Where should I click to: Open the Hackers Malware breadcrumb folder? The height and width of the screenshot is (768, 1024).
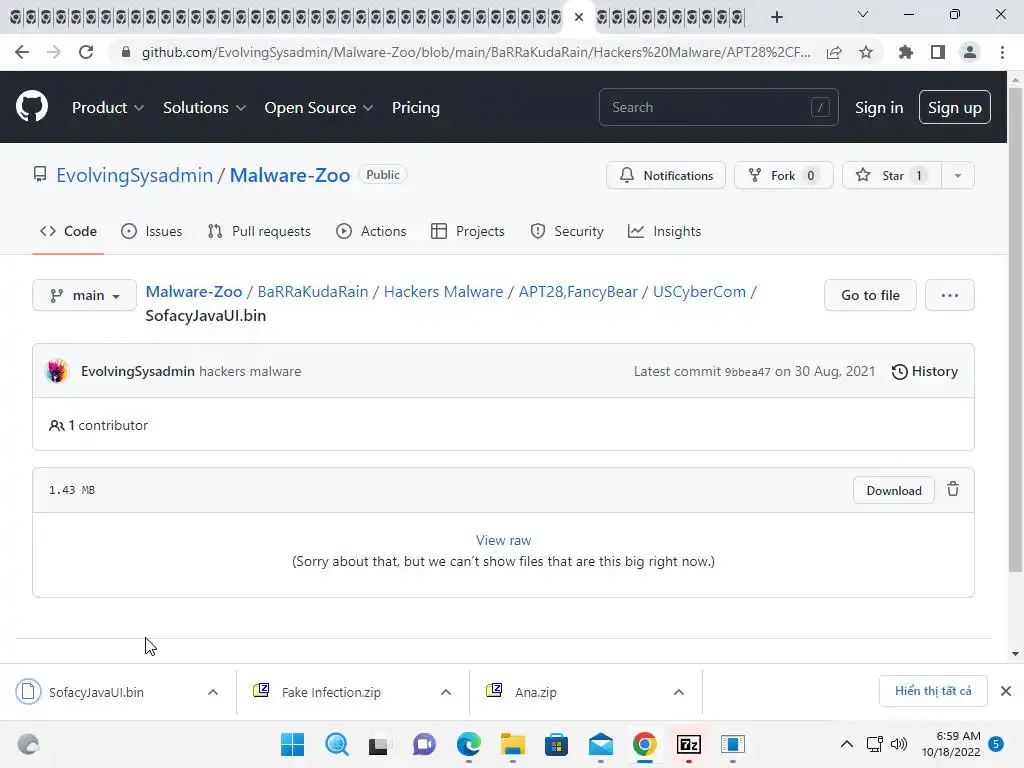443,292
